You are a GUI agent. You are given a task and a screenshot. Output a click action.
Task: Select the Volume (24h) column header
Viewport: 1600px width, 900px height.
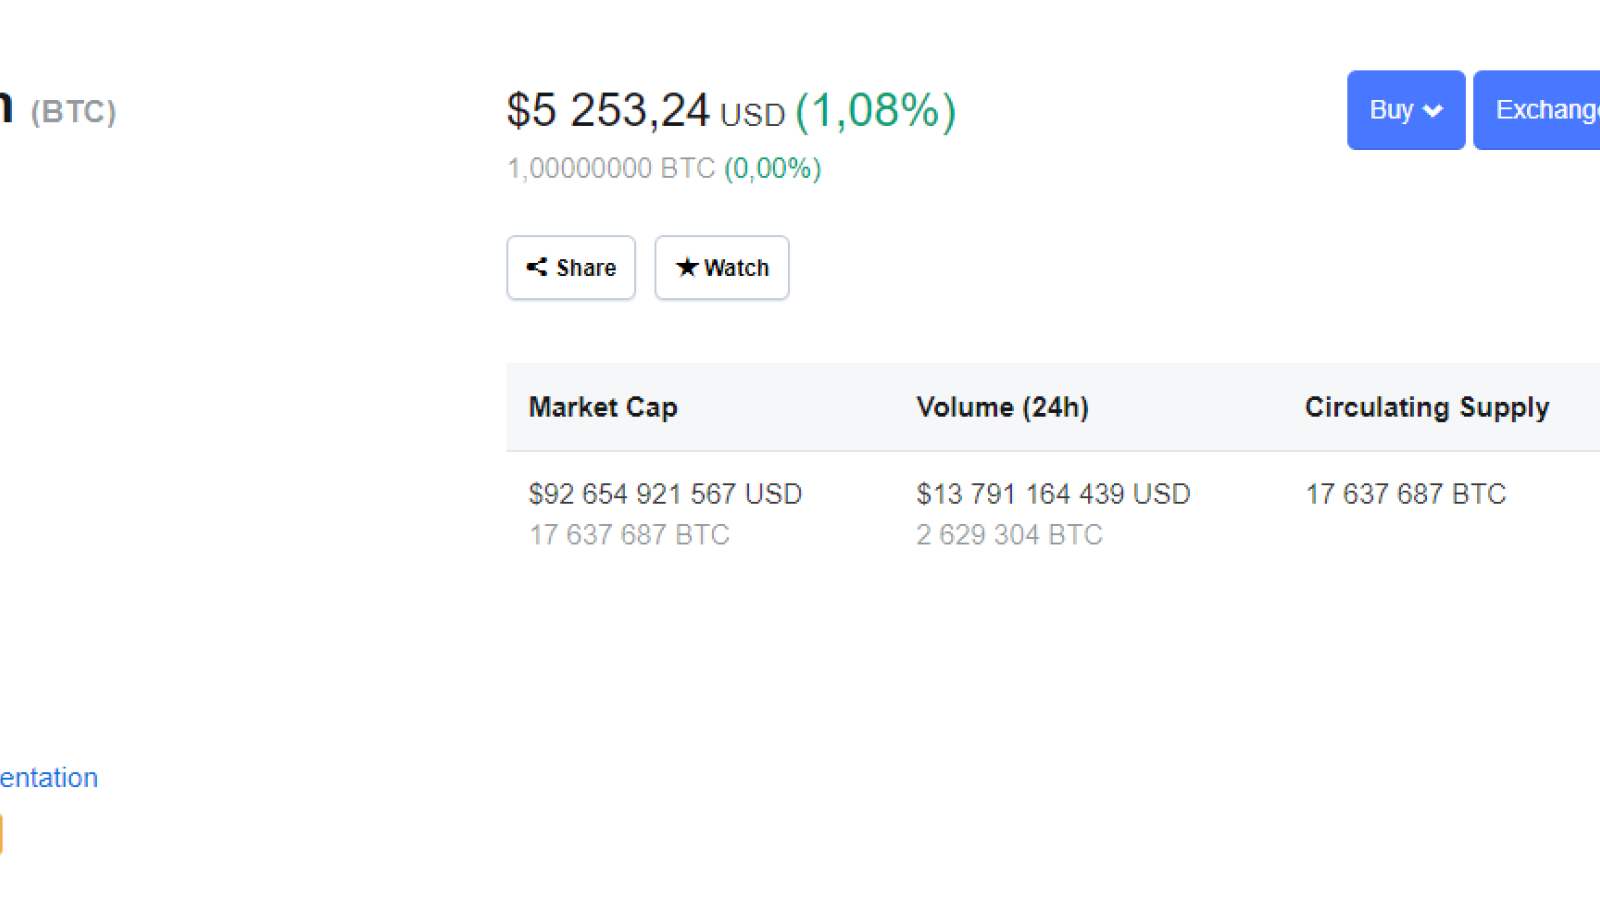[x=1002, y=407]
